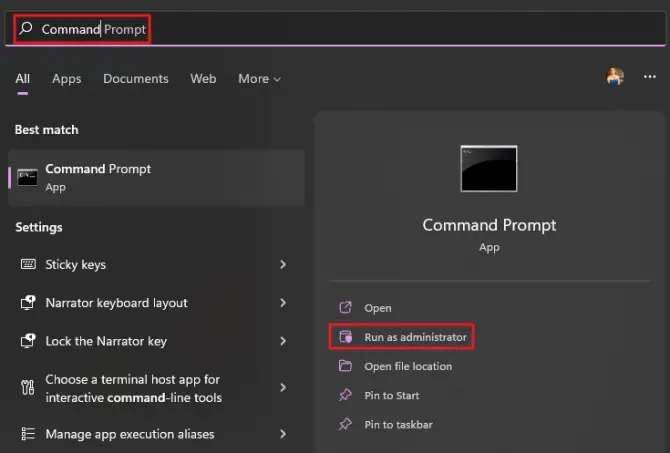Choose Open file location
The image size is (670, 453).
(x=408, y=366)
